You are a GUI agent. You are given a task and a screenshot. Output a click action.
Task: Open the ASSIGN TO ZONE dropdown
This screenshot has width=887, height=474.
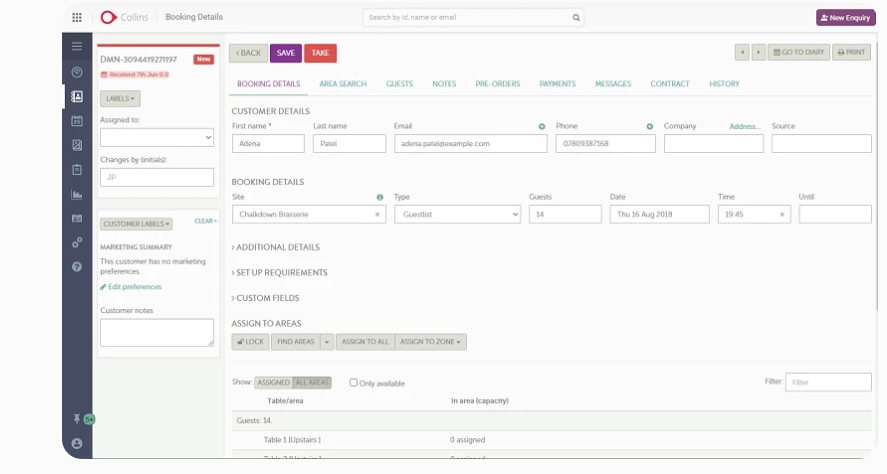430,342
